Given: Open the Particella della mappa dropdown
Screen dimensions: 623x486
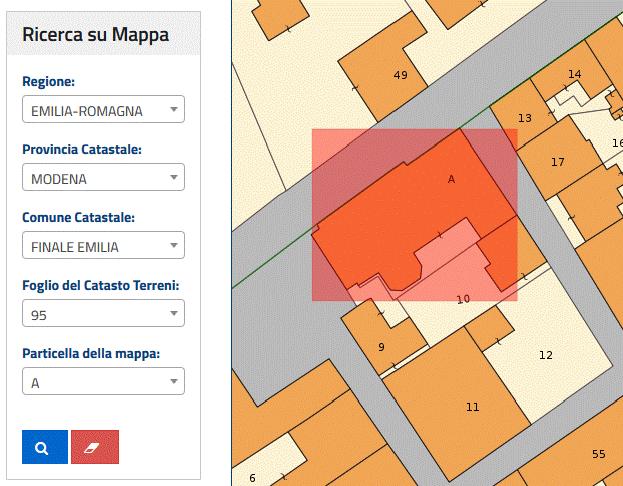Looking at the screenshot, I should 103,381.
